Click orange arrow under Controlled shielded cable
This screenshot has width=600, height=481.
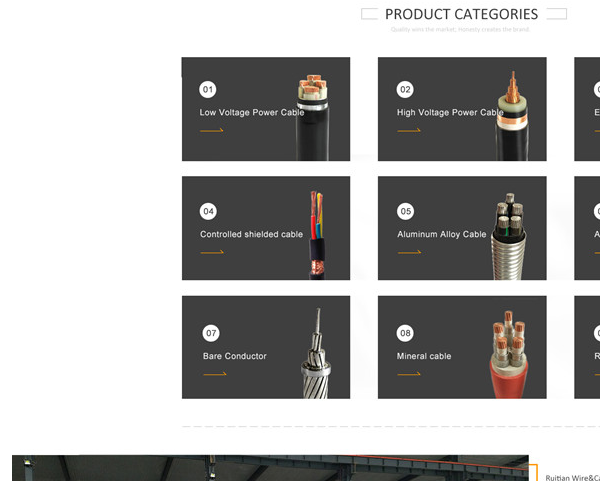(x=212, y=252)
